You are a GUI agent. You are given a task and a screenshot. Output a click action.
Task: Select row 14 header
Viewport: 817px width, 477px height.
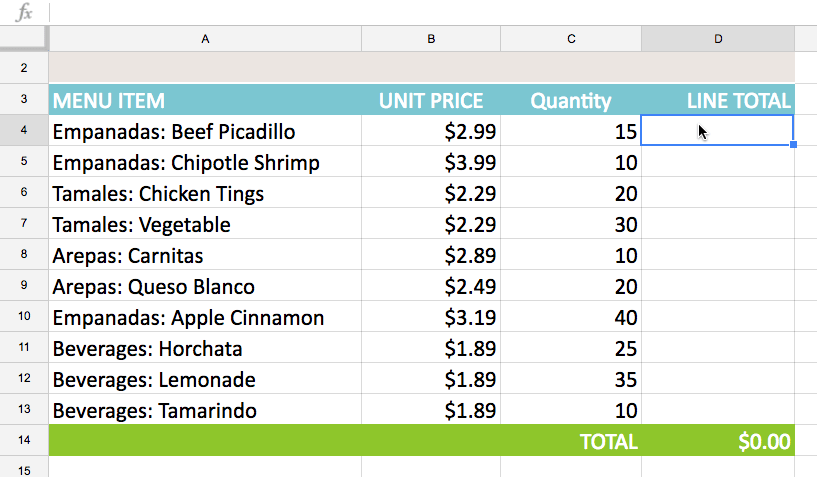coord(24,441)
